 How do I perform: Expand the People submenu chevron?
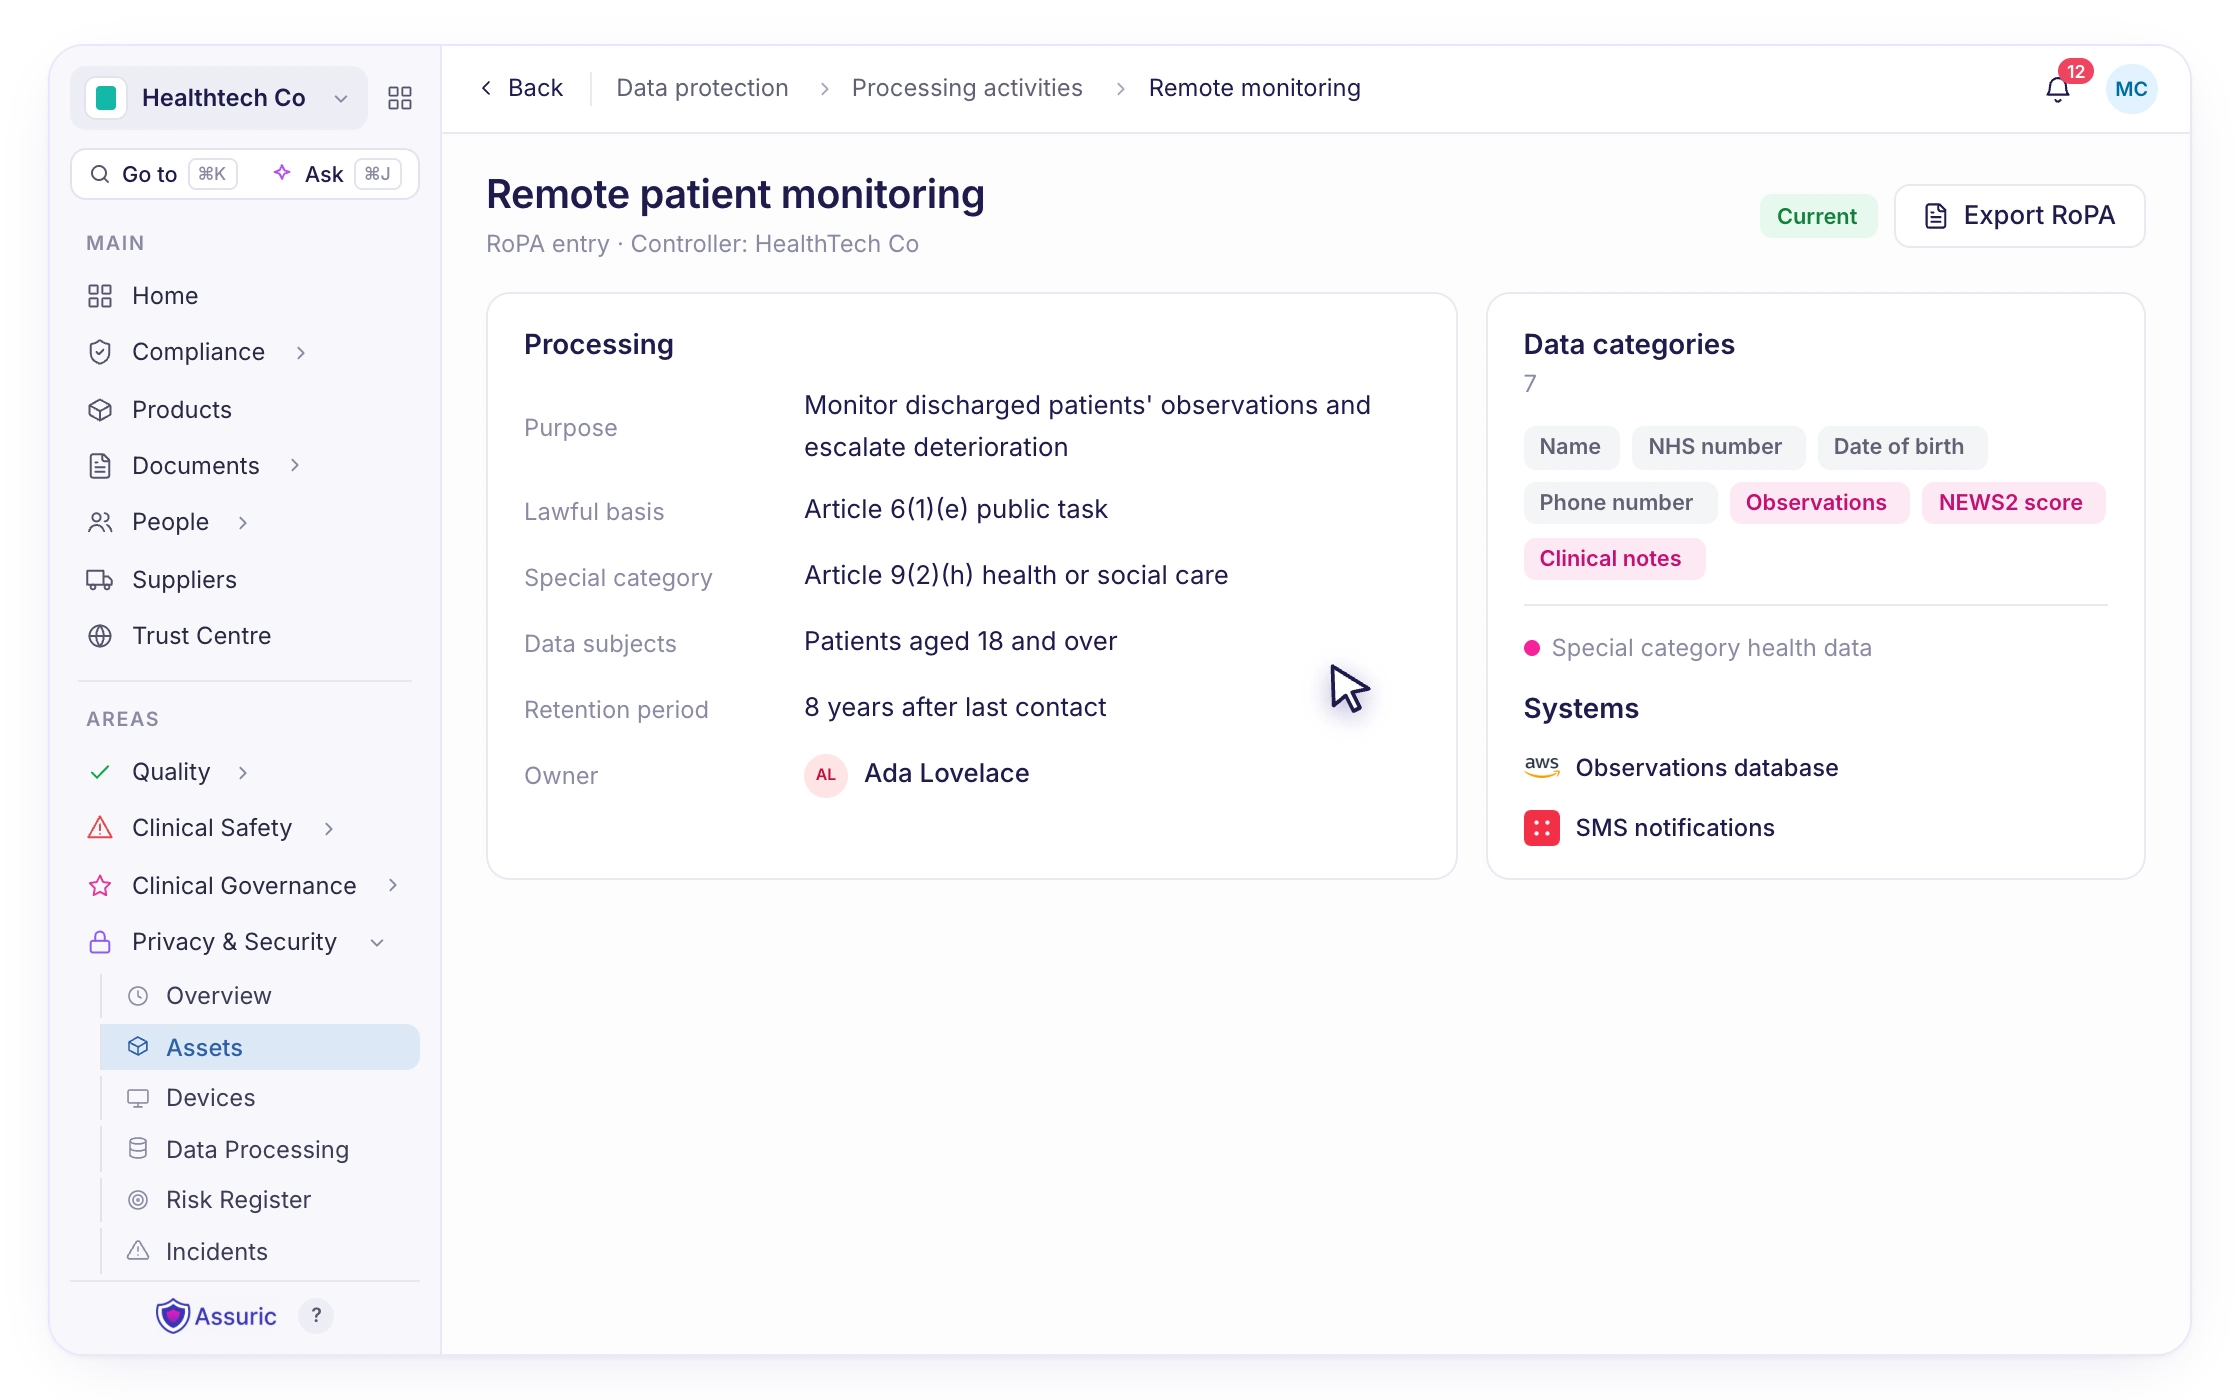click(243, 522)
